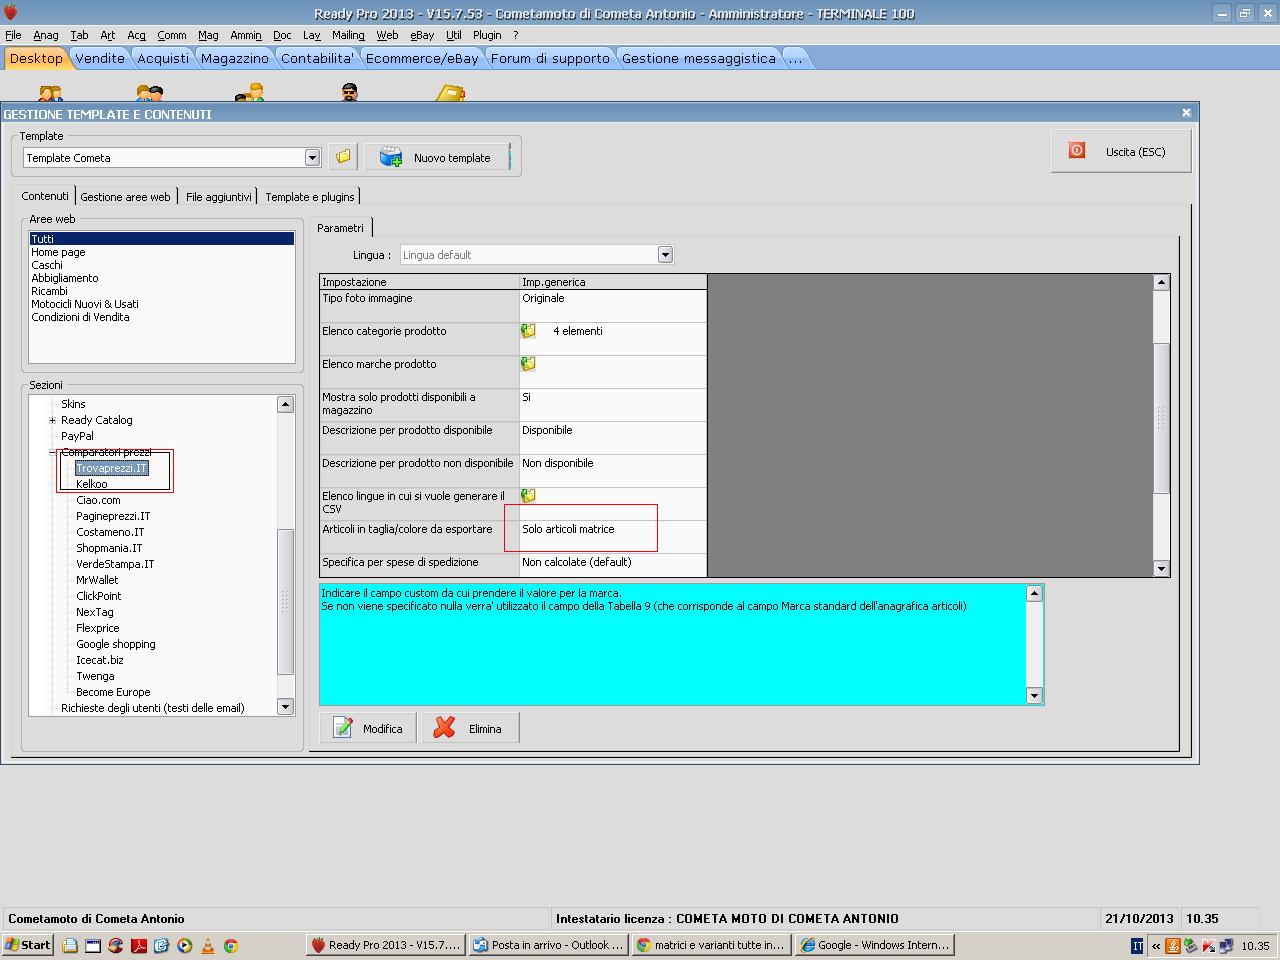1280x960 pixels.
Task: Open folder icon in Elenco marche prodotto row
Action: (x=528, y=364)
